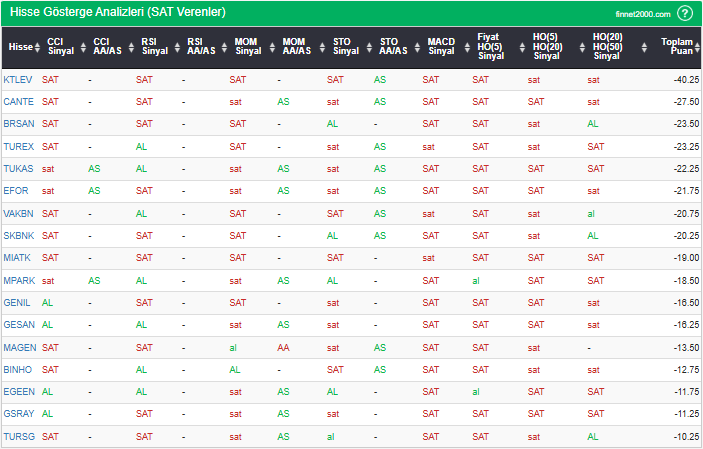This screenshot has width=703, height=449.
Task: Open the help question mark icon
Action: (x=685, y=13)
